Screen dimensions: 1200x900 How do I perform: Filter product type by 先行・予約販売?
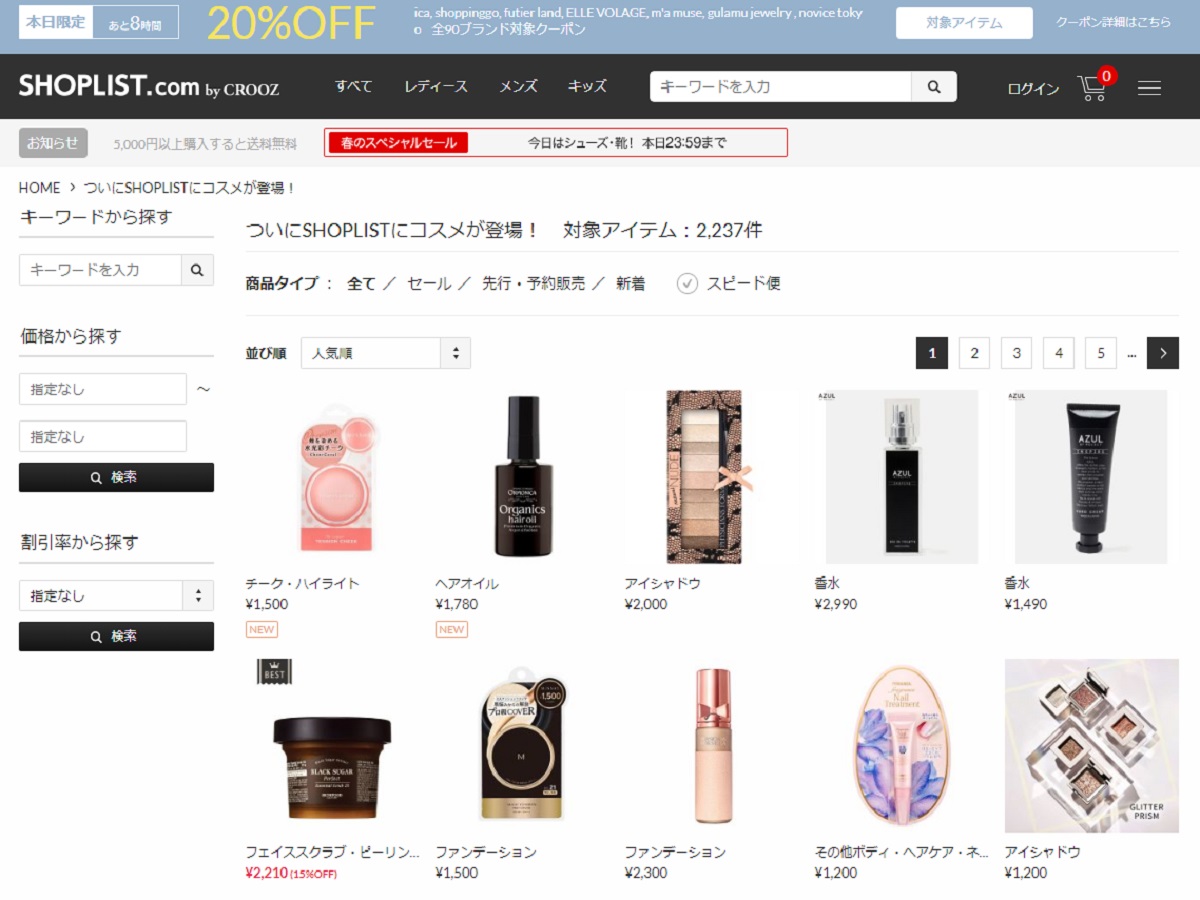point(533,284)
